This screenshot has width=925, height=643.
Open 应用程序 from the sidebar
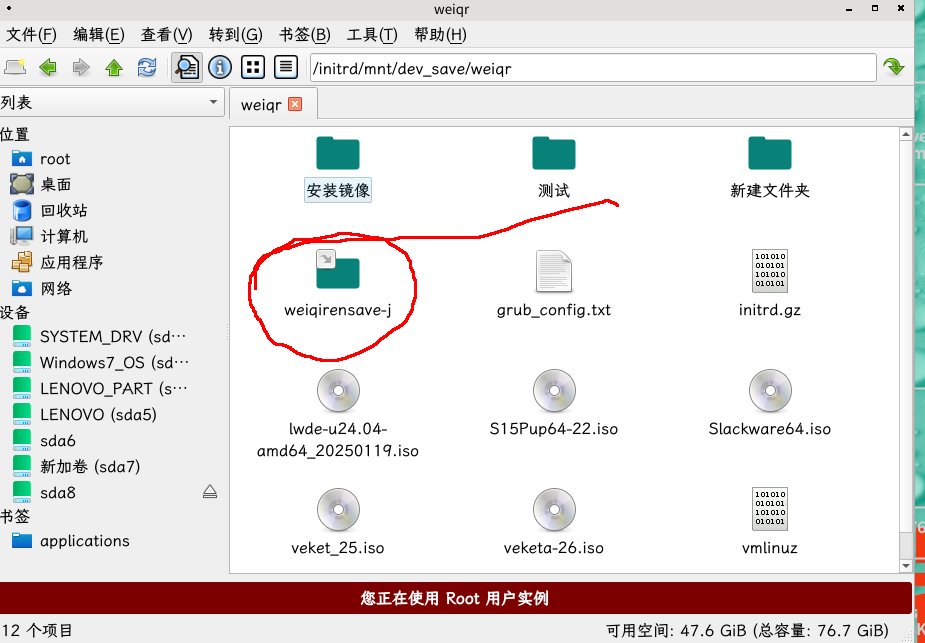pos(71,261)
